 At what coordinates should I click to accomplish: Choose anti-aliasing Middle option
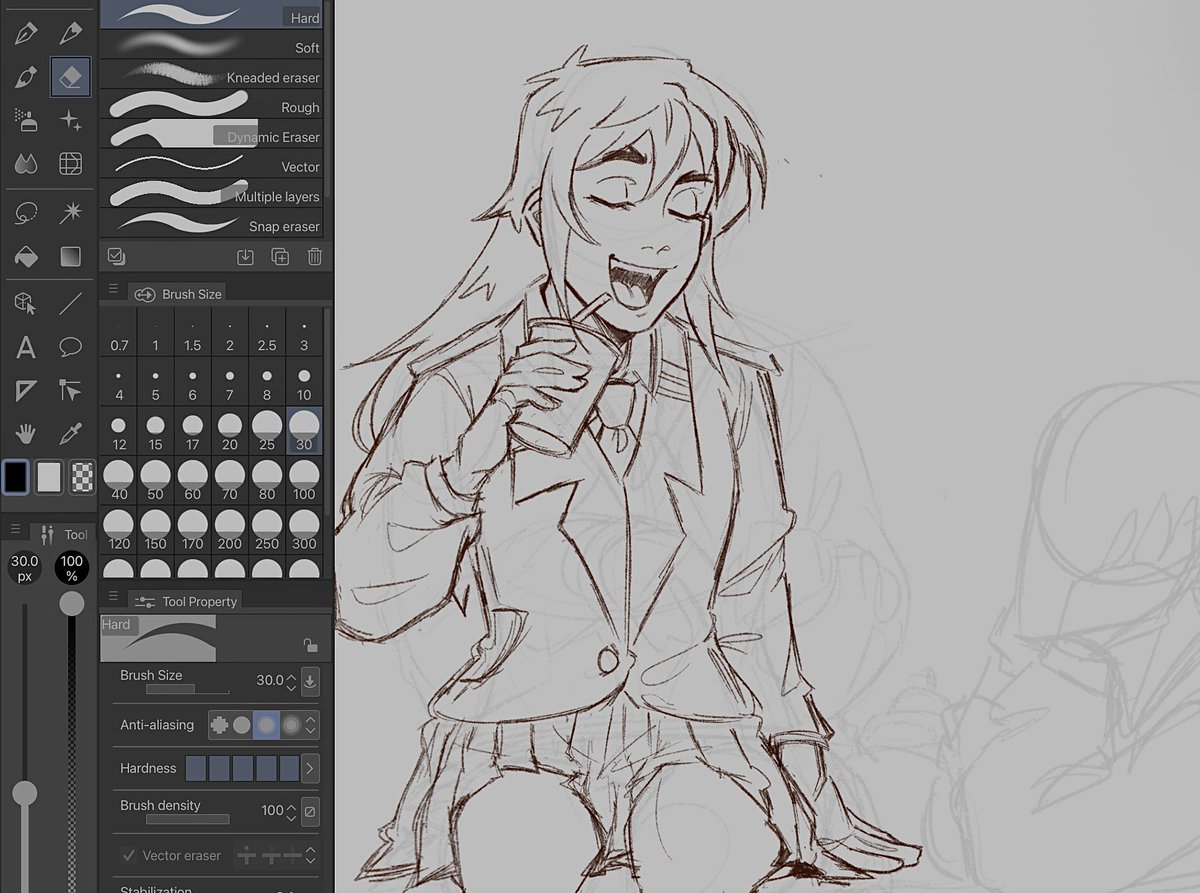coord(266,725)
